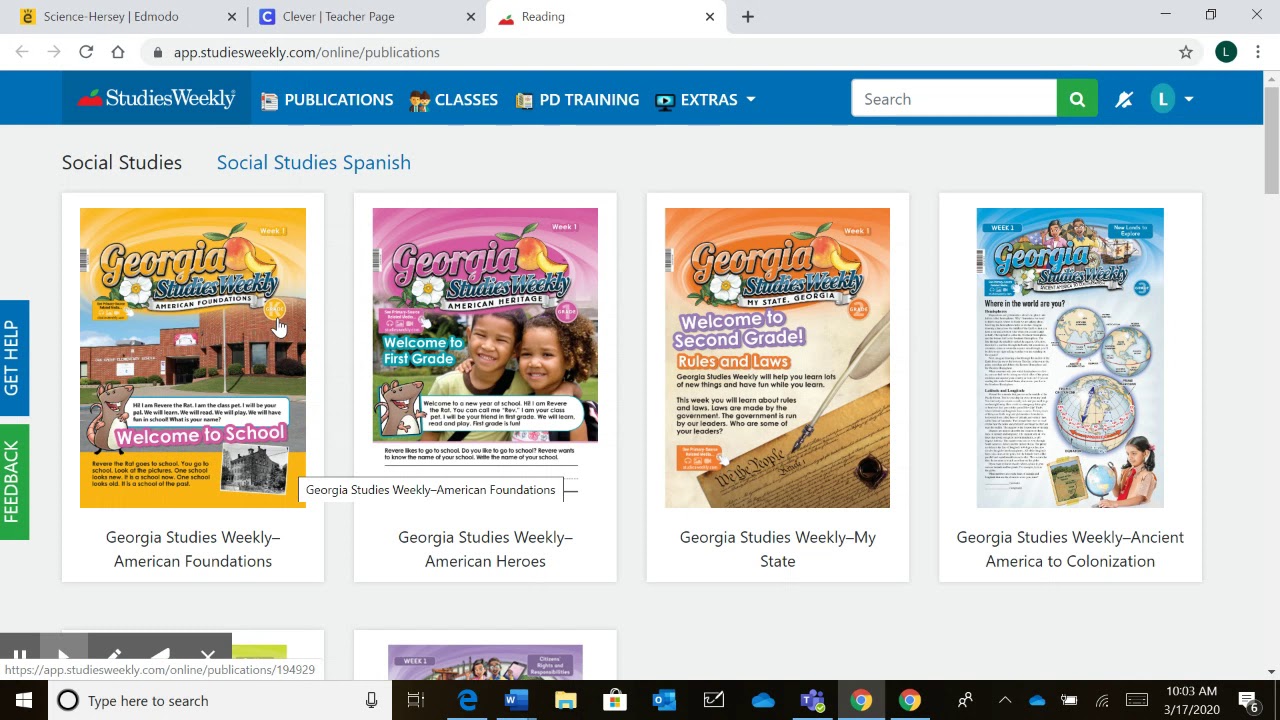Open the Windows notification center
Image resolution: width=1280 pixels, height=720 pixels.
pos(1249,700)
